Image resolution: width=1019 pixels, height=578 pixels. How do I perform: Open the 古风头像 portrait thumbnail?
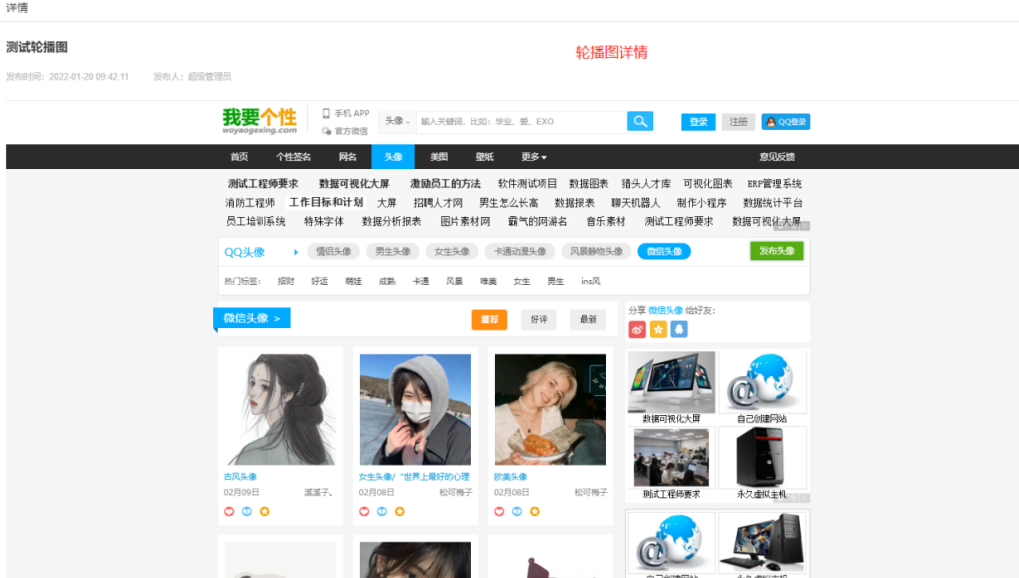(280, 410)
